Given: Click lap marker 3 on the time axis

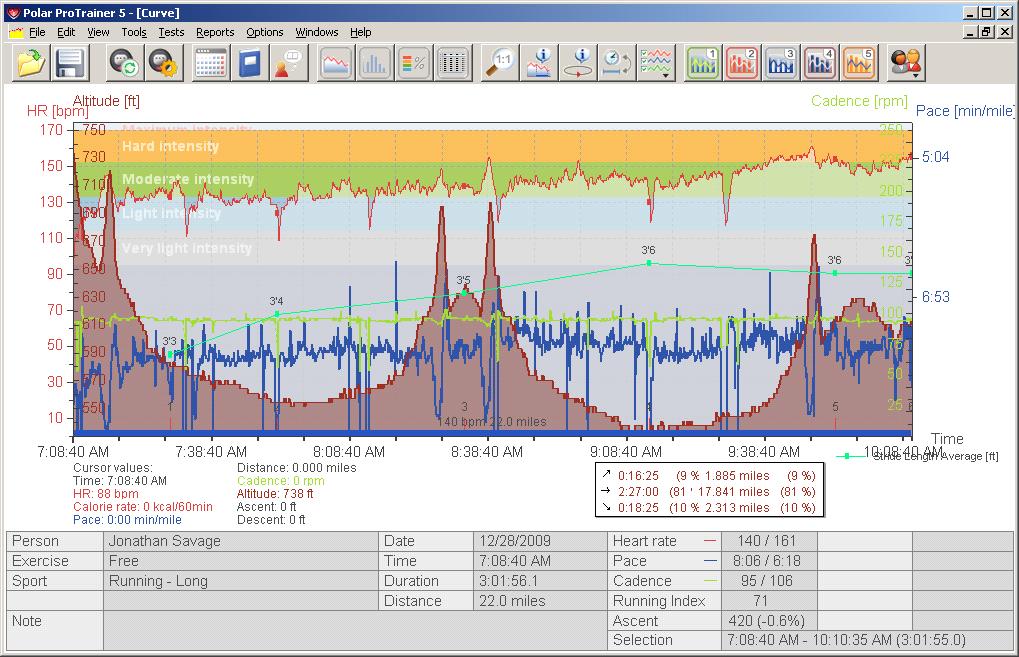Looking at the screenshot, I should (x=464, y=407).
